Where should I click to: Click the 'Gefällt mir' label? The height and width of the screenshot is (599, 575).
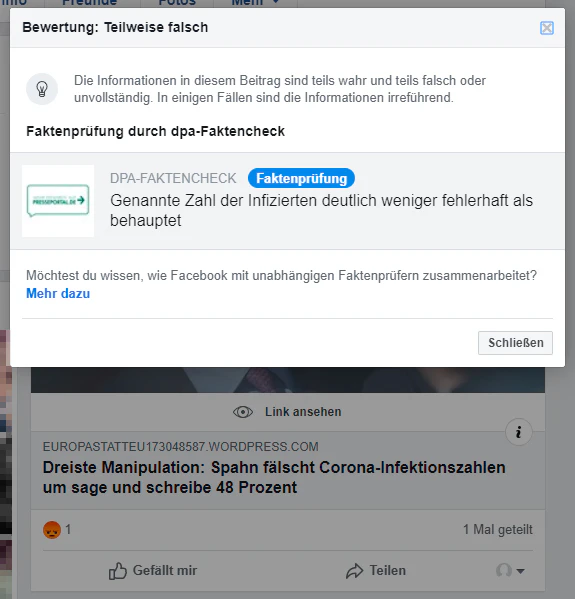[x=165, y=570]
